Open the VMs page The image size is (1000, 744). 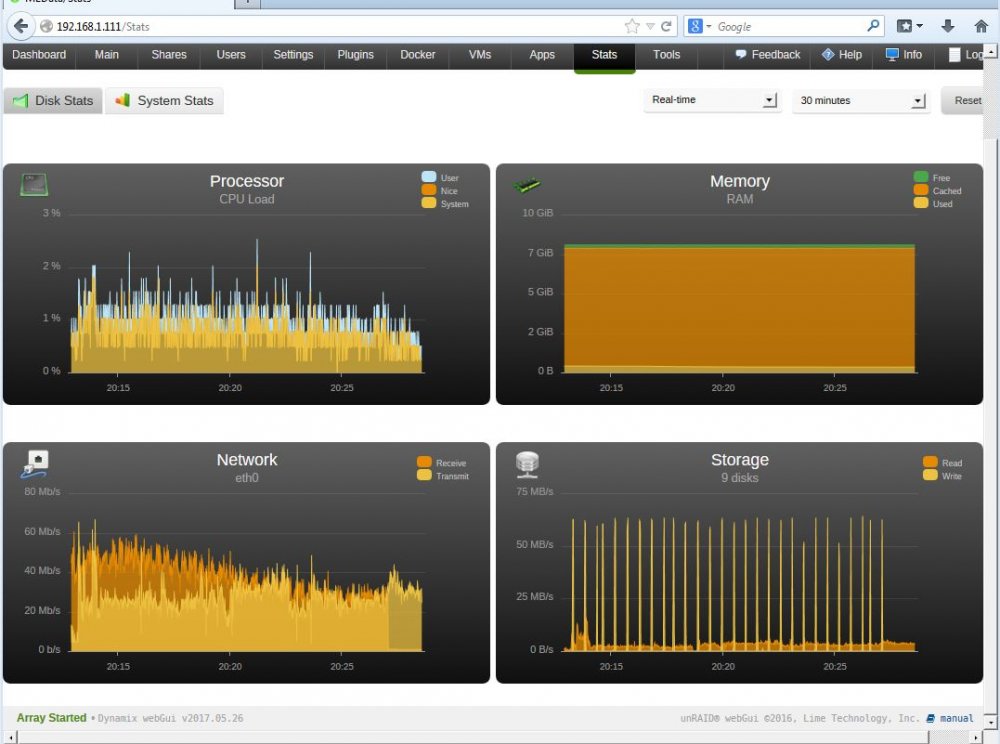click(x=480, y=55)
